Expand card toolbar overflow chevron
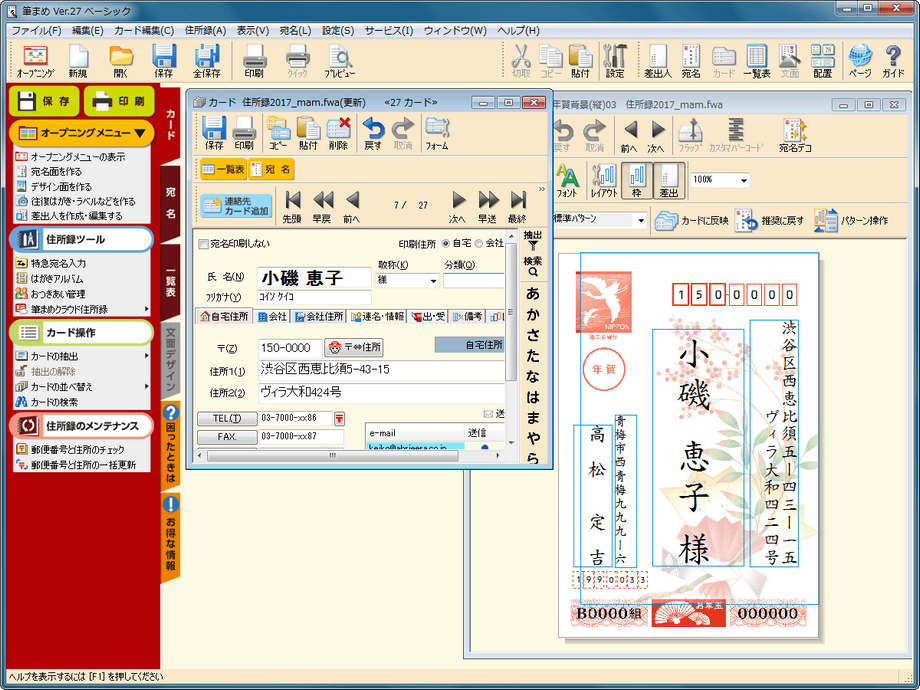The width and height of the screenshot is (920, 690). tap(542, 189)
